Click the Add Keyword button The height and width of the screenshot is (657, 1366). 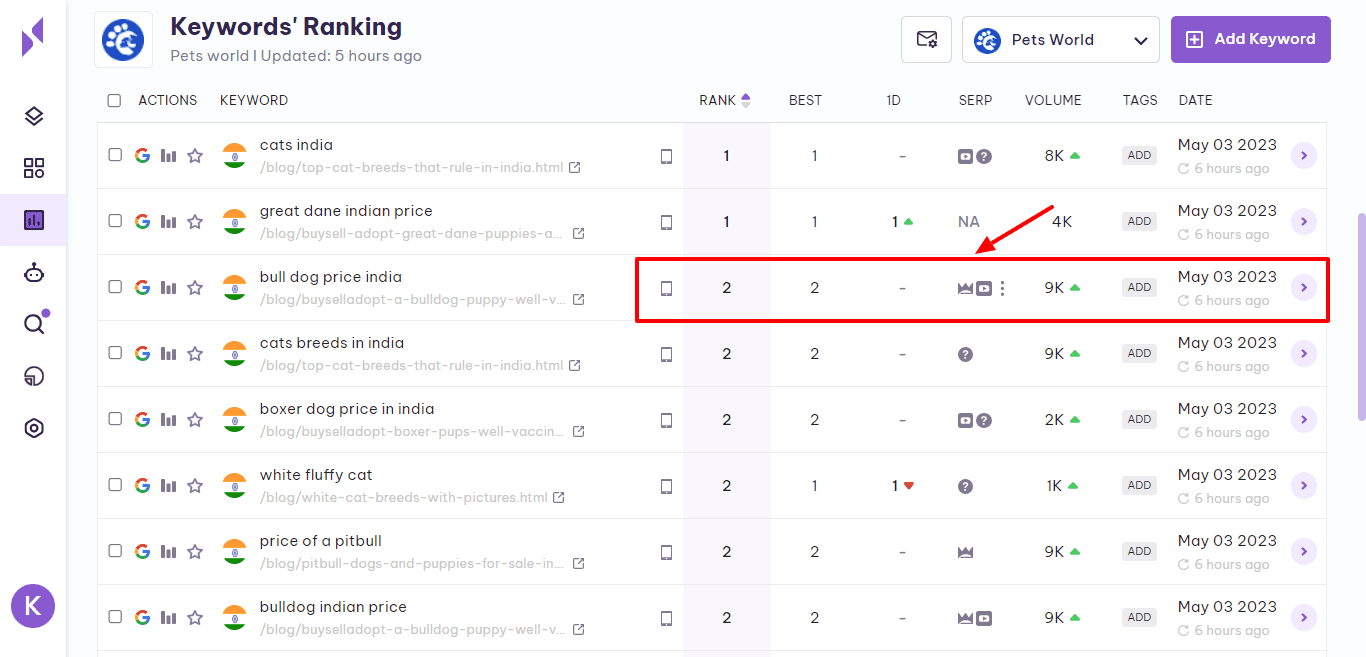(x=1250, y=39)
